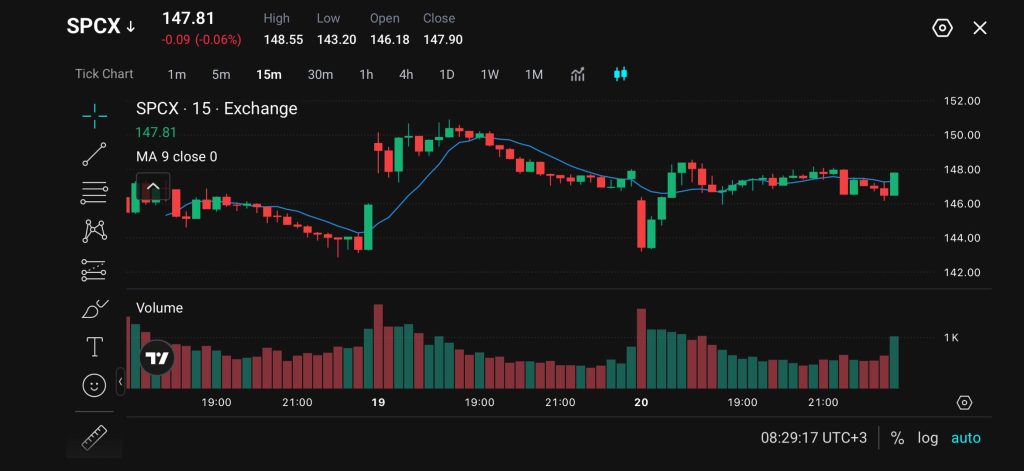Click the 142.00 price axis label
Viewport: 1024px width, 471px height.
pos(962,272)
